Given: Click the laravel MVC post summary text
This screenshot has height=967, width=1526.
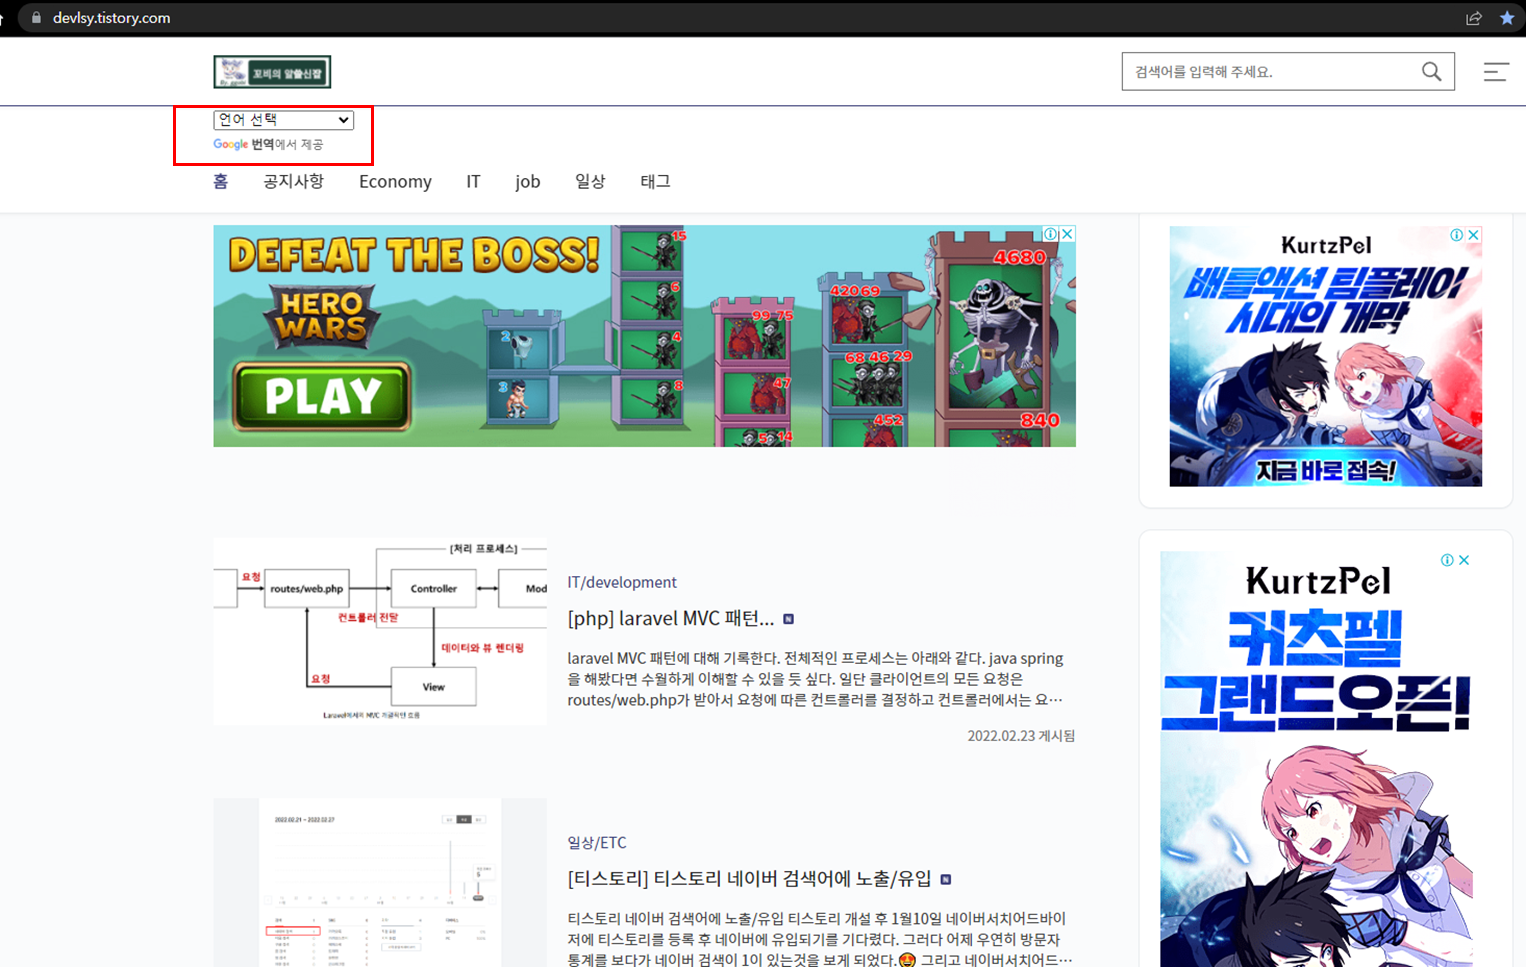Looking at the screenshot, I should coord(815,679).
